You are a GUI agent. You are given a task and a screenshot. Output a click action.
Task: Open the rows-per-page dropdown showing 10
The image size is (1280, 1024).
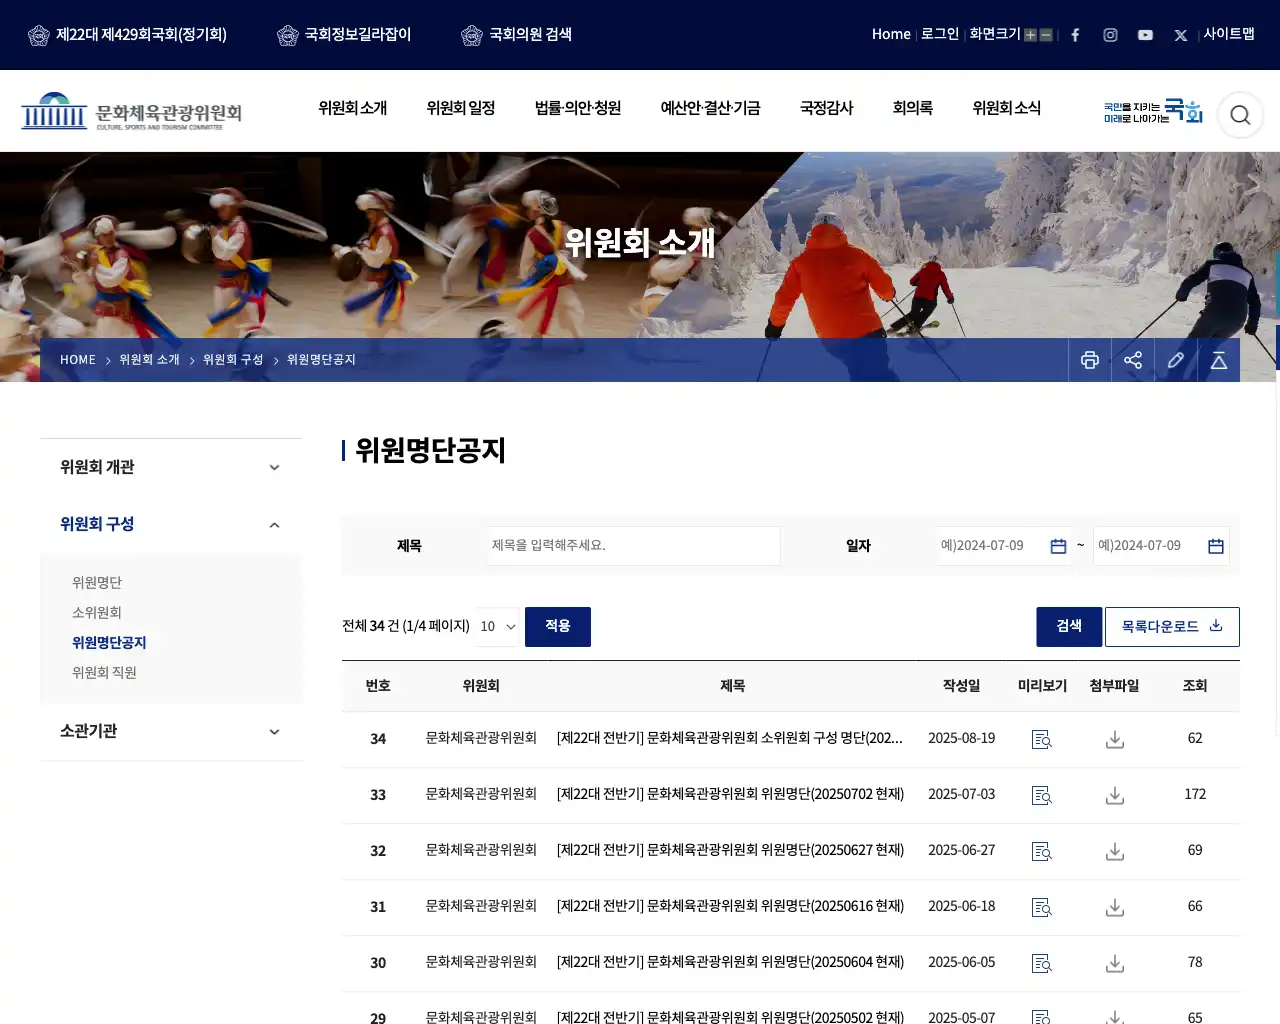(498, 627)
